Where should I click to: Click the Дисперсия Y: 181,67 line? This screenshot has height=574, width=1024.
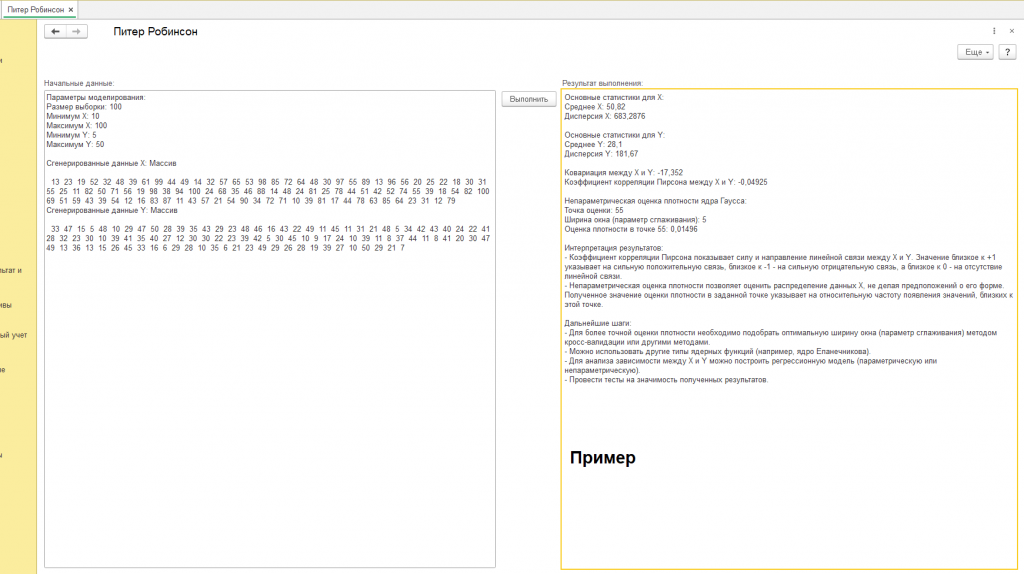[601, 154]
